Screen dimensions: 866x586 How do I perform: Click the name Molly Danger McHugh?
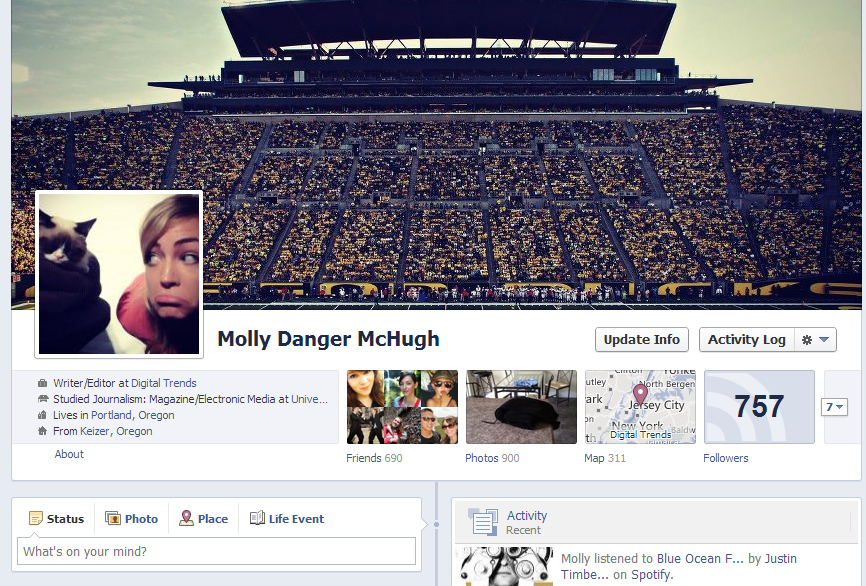point(329,339)
